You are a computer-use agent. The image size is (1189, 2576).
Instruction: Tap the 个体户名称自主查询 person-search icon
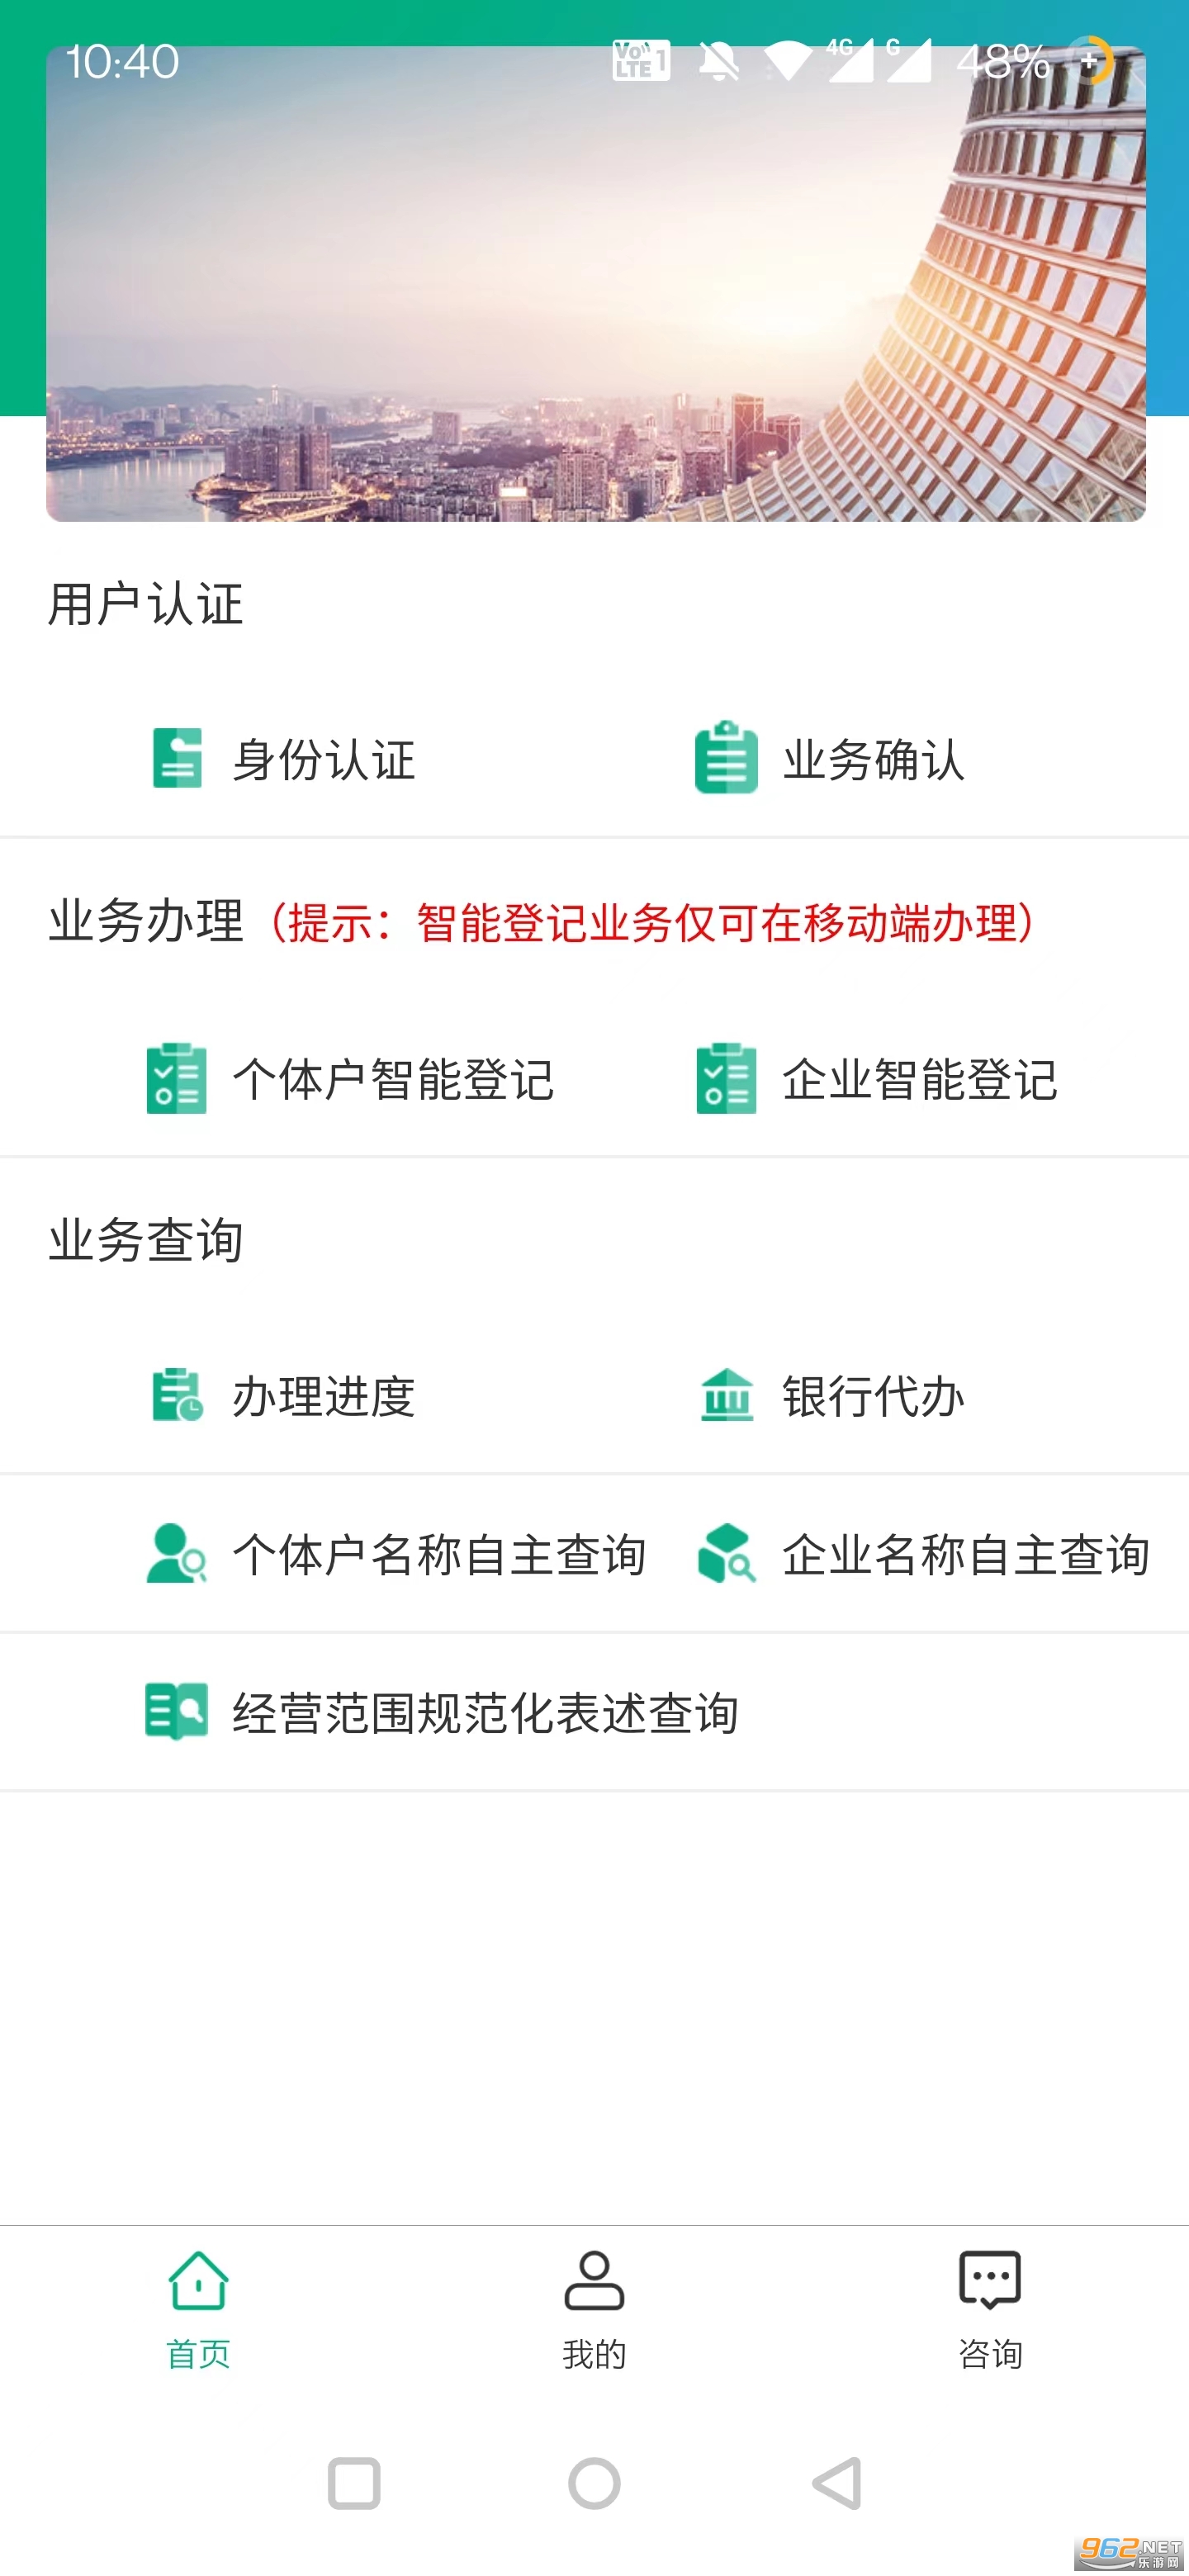[x=177, y=1553]
